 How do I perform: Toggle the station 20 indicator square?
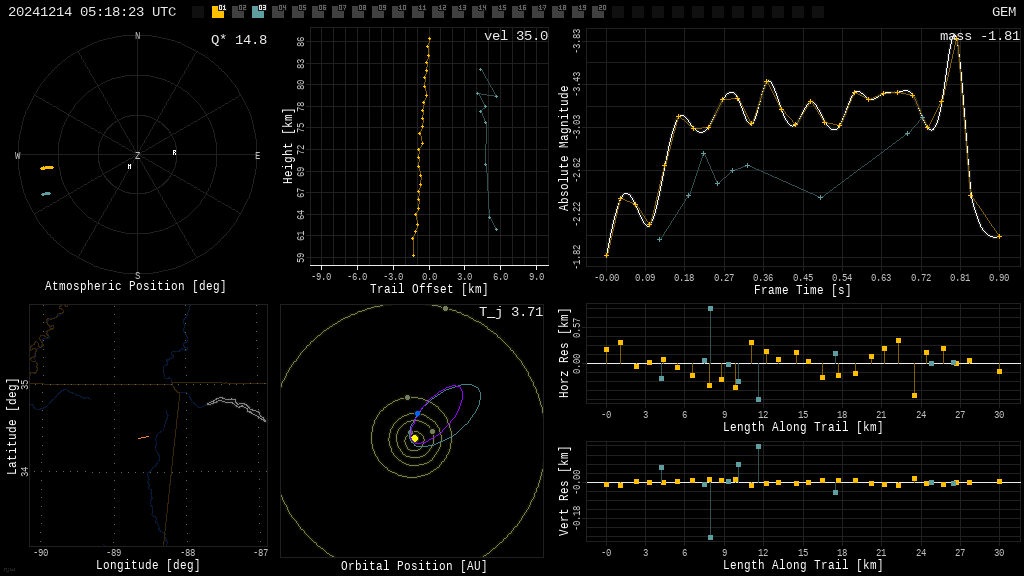point(598,12)
